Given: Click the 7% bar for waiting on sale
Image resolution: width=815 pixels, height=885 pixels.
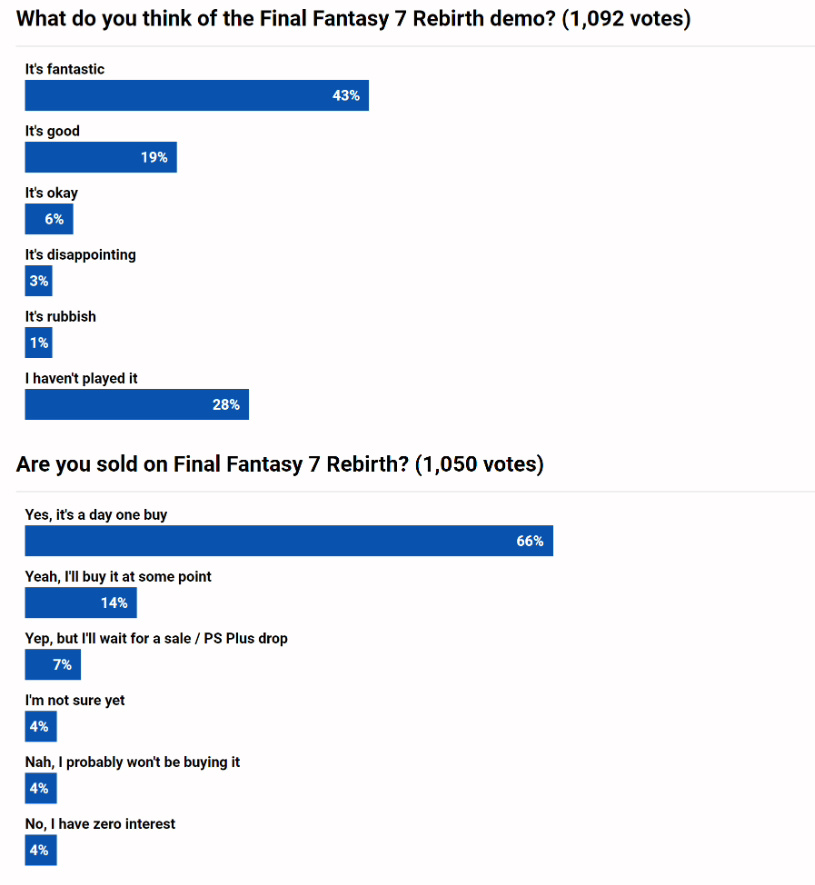Looking at the screenshot, I should pos(53,665).
